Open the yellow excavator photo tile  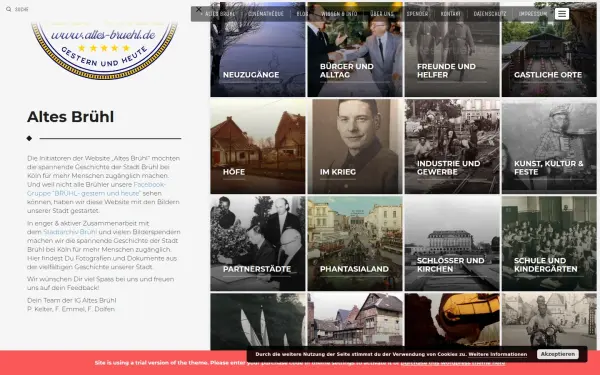point(452,320)
